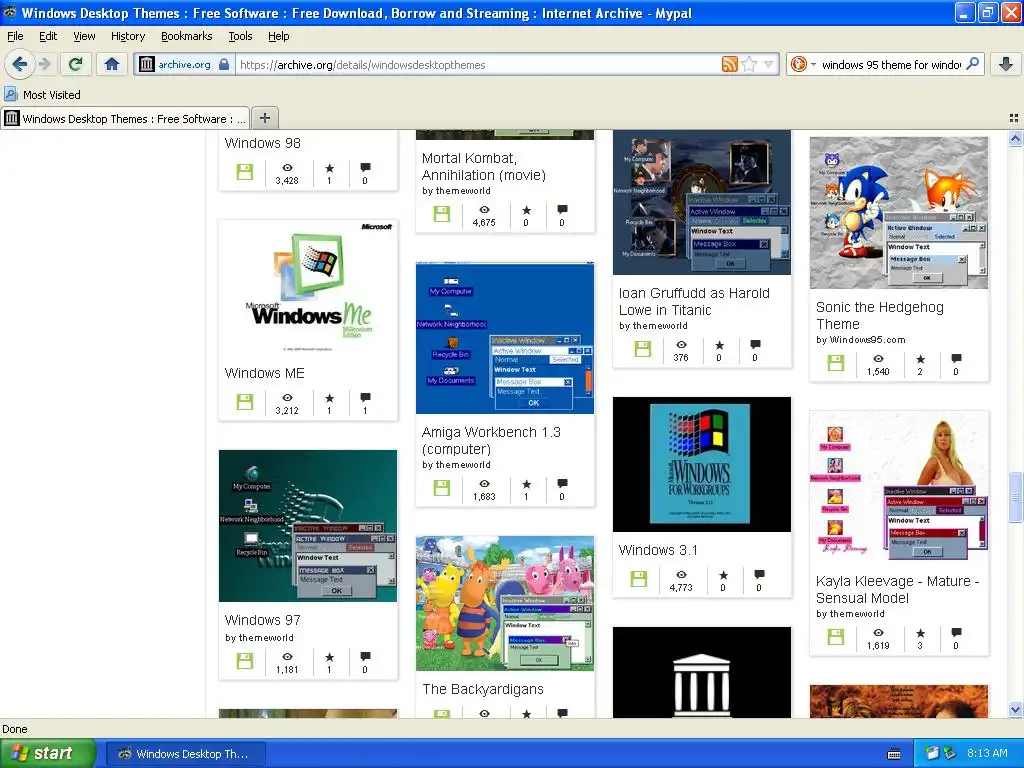
Task: Click the page scrollbar up arrow
Action: pos(1015,138)
